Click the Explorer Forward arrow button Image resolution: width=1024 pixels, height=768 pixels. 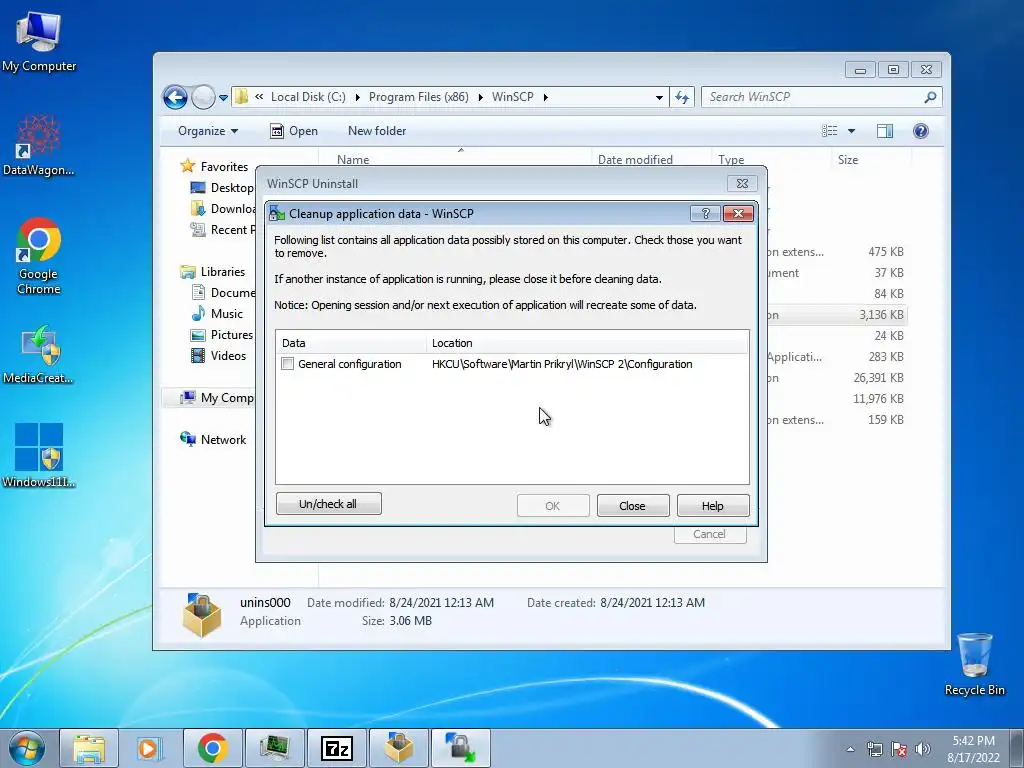tap(203, 97)
